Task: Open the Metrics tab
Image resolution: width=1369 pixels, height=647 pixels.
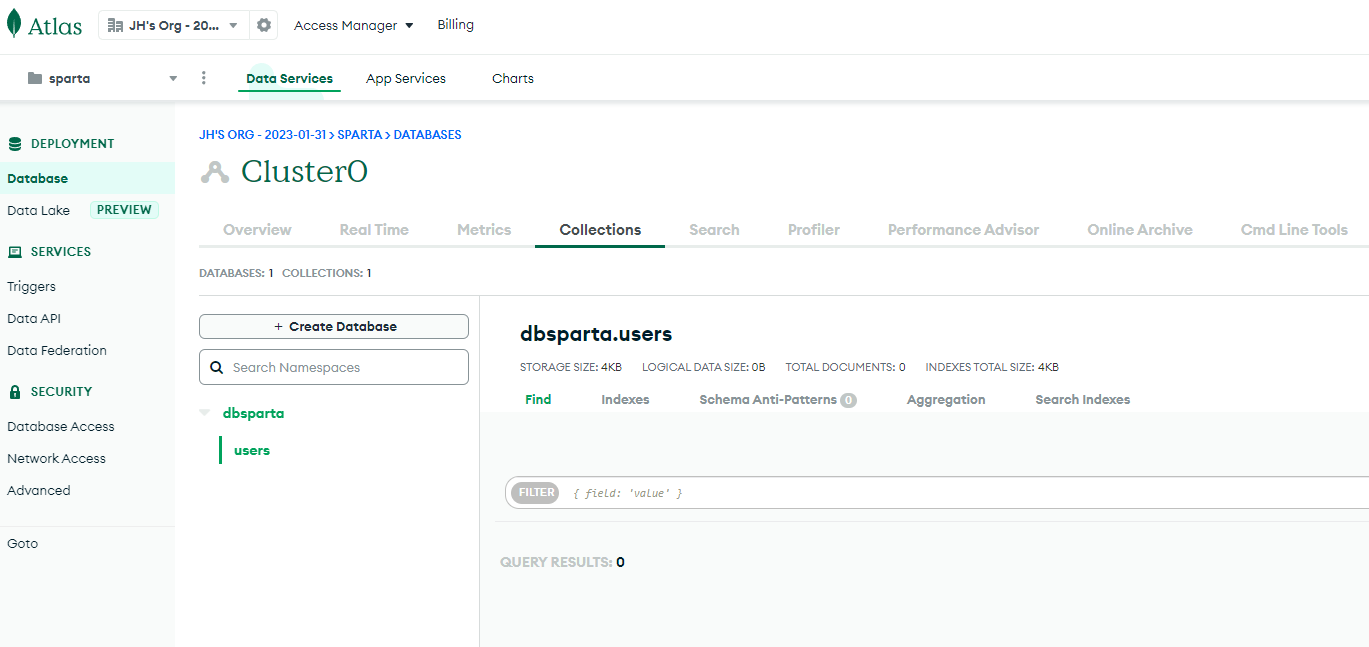Action: coord(484,229)
